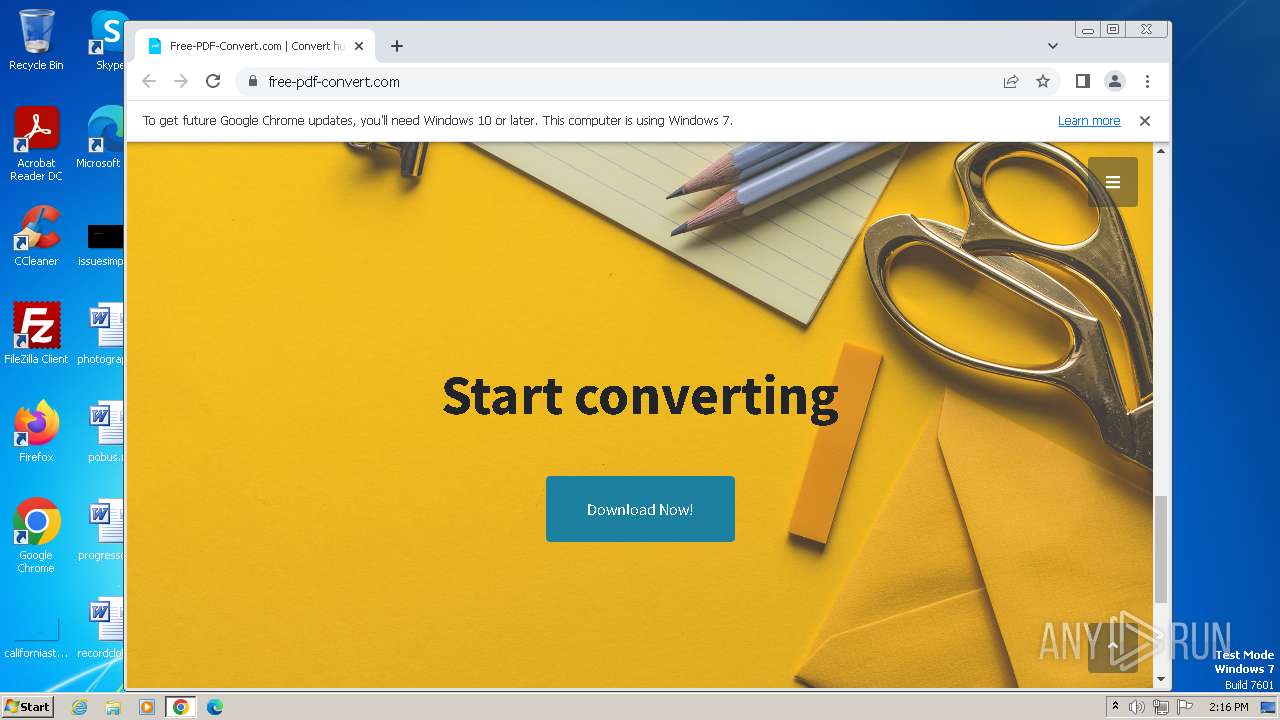Launch CCleaner from desktop

[x=36, y=236]
